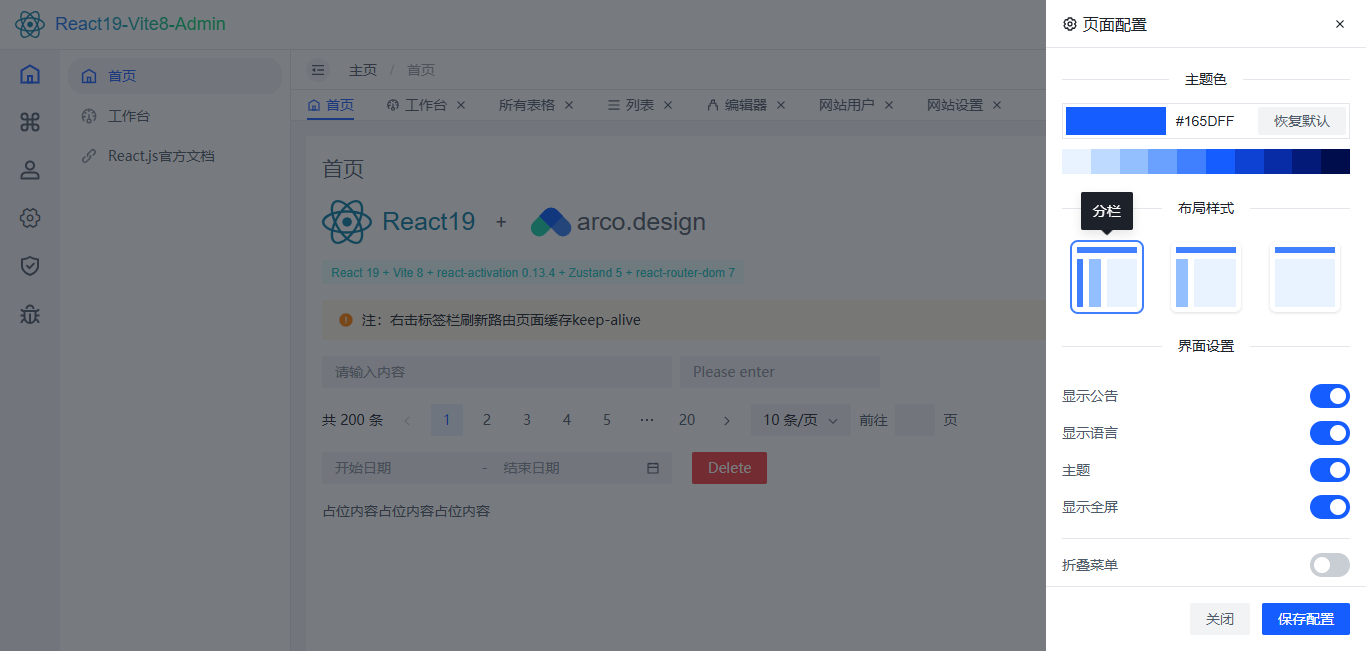
Task: Select the 分栏 layout style option
Action: 1107,277
